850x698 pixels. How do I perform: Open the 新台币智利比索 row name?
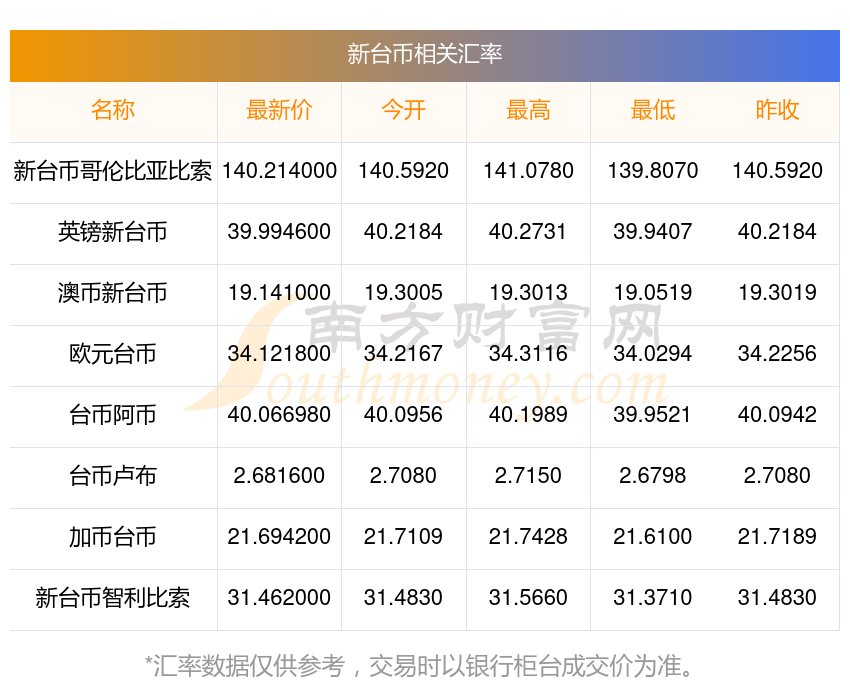pos(113,598)
